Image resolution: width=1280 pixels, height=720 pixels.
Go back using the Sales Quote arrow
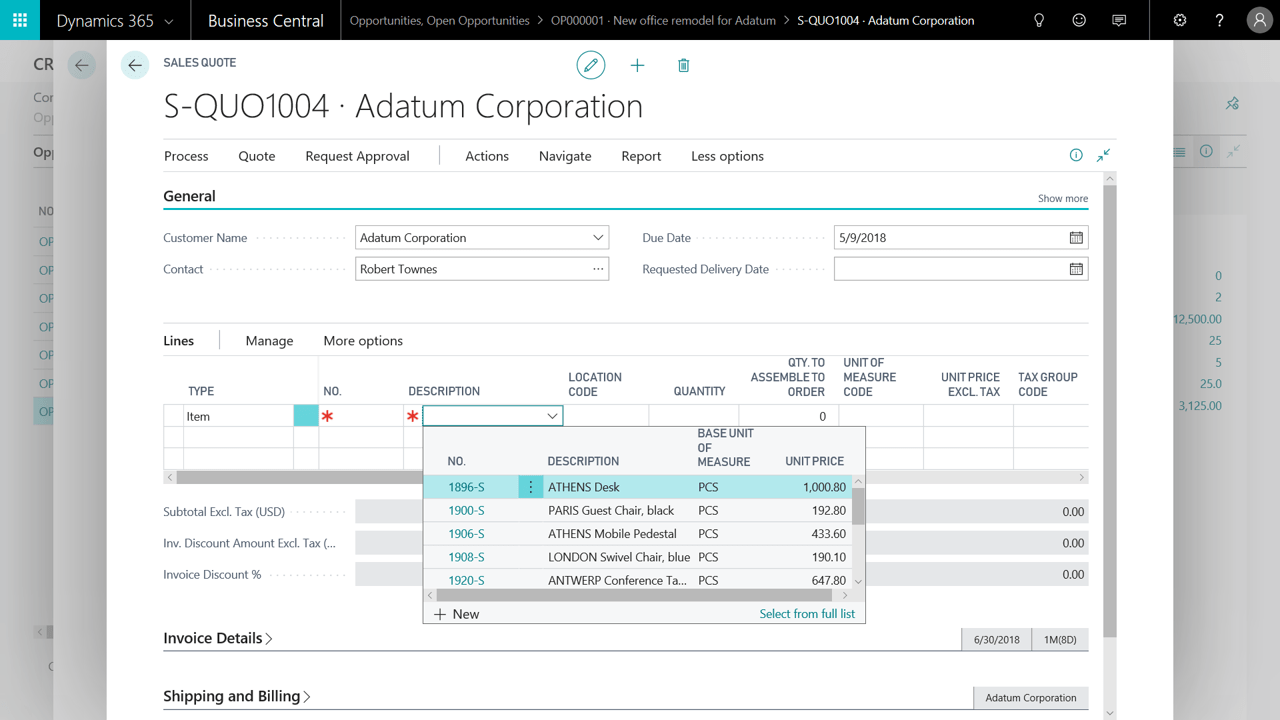[x=135, y=66]
